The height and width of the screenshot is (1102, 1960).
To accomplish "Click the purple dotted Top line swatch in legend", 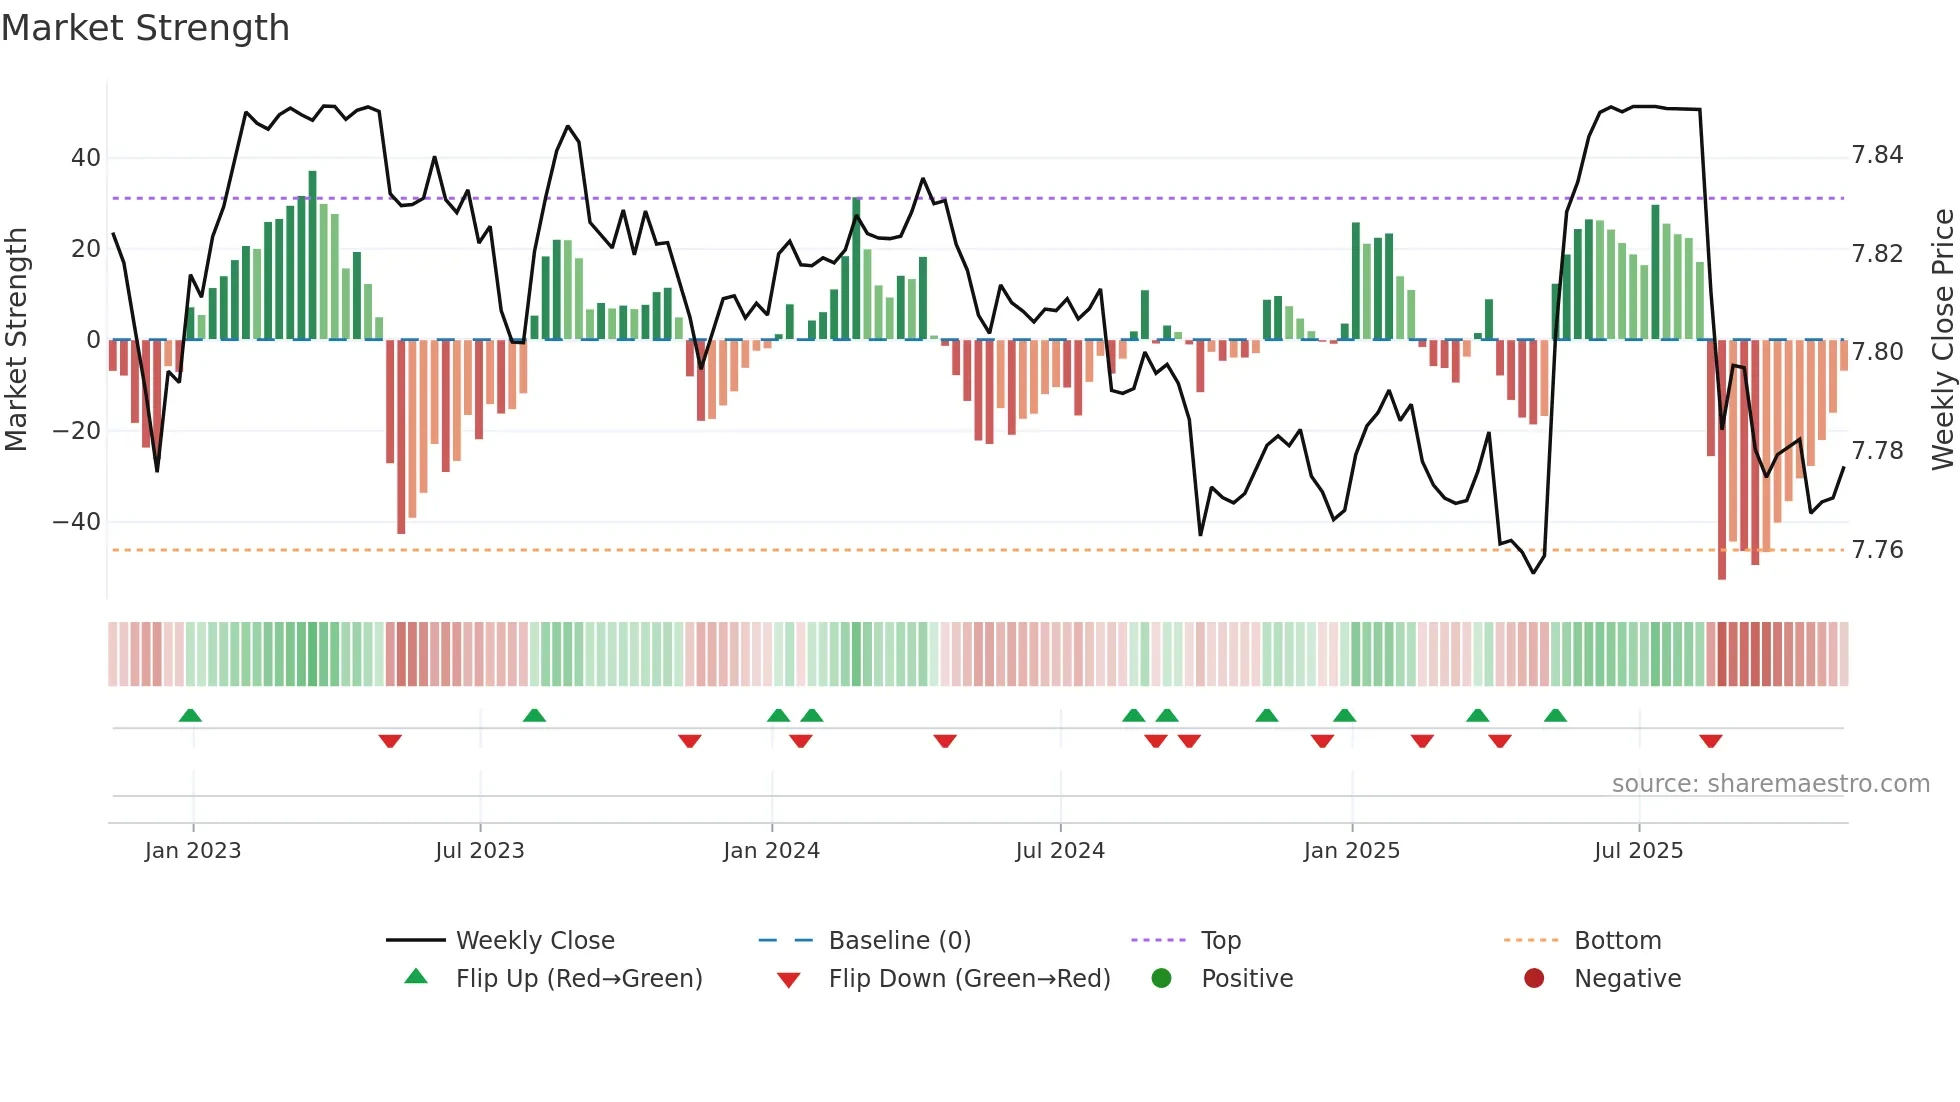I will [1158, 940].
